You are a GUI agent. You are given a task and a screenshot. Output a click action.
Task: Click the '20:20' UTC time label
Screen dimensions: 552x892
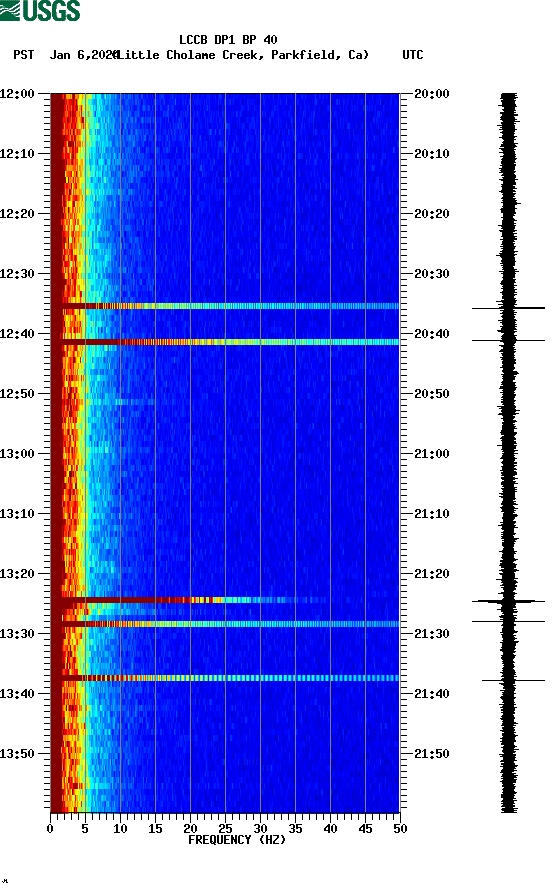tap(432, 214)
